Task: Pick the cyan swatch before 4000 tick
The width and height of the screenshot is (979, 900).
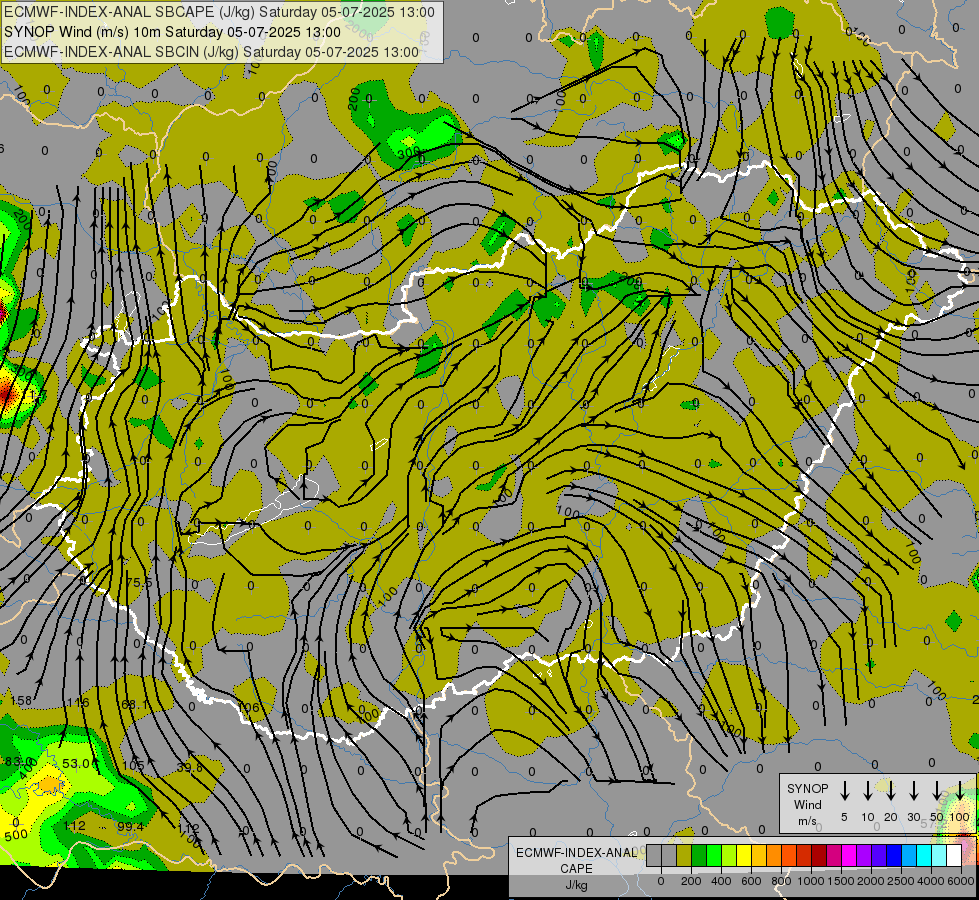Action: point(925,855)
